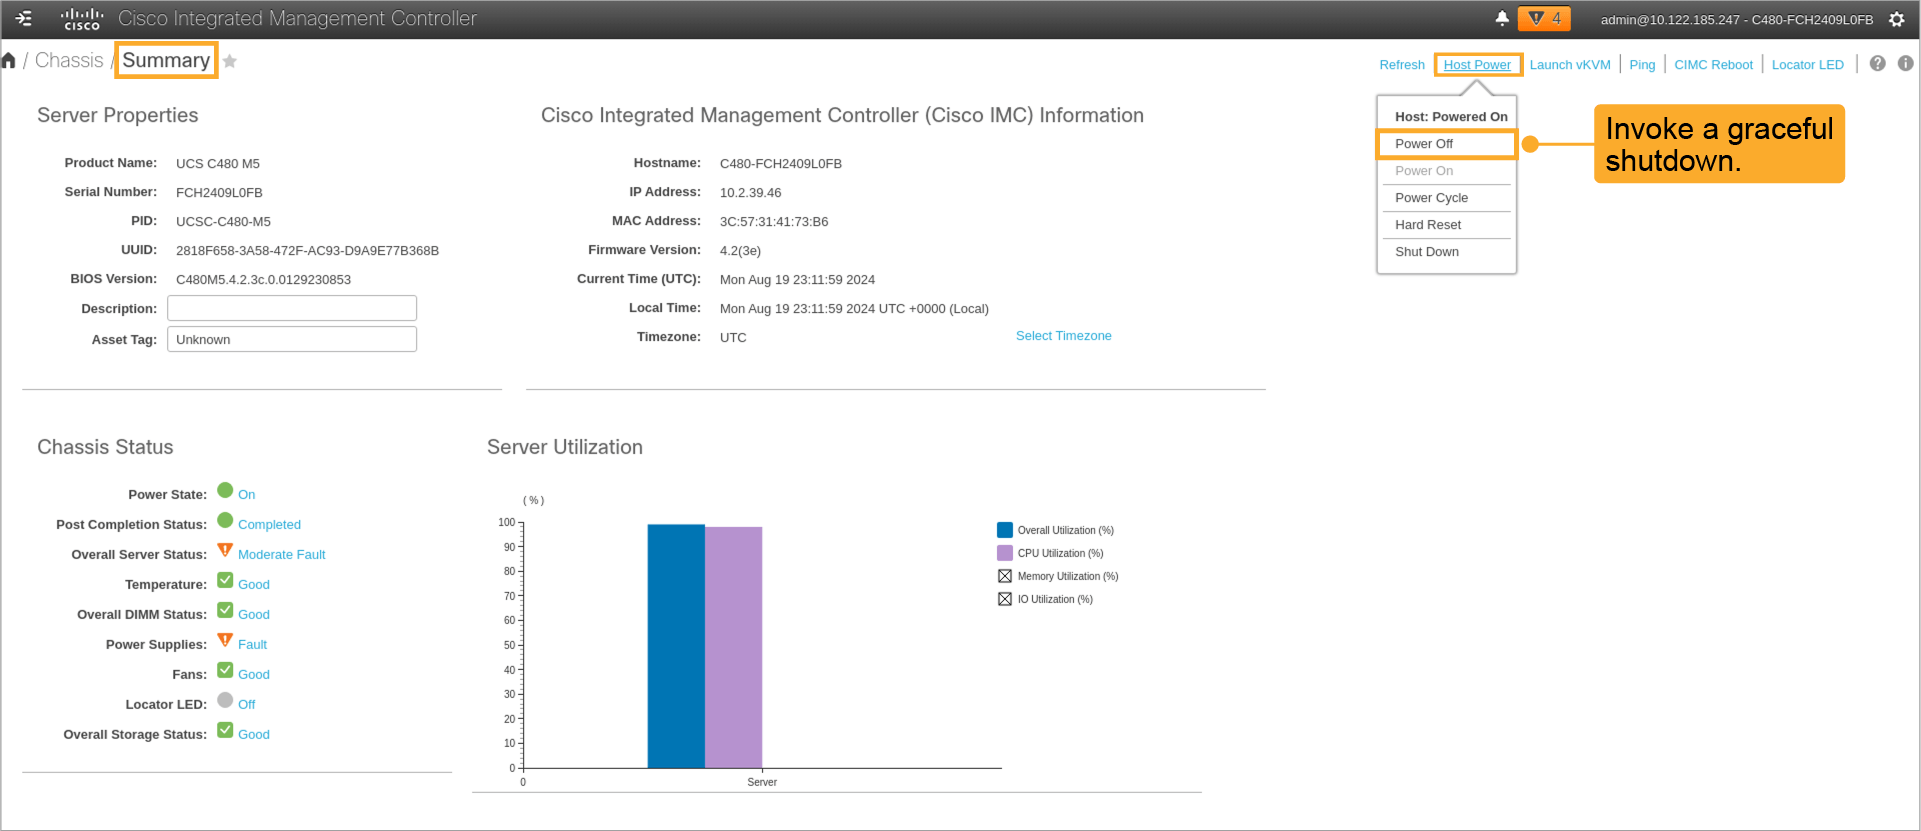
Task: Click the Cisco logo
Action: (82, 19)
